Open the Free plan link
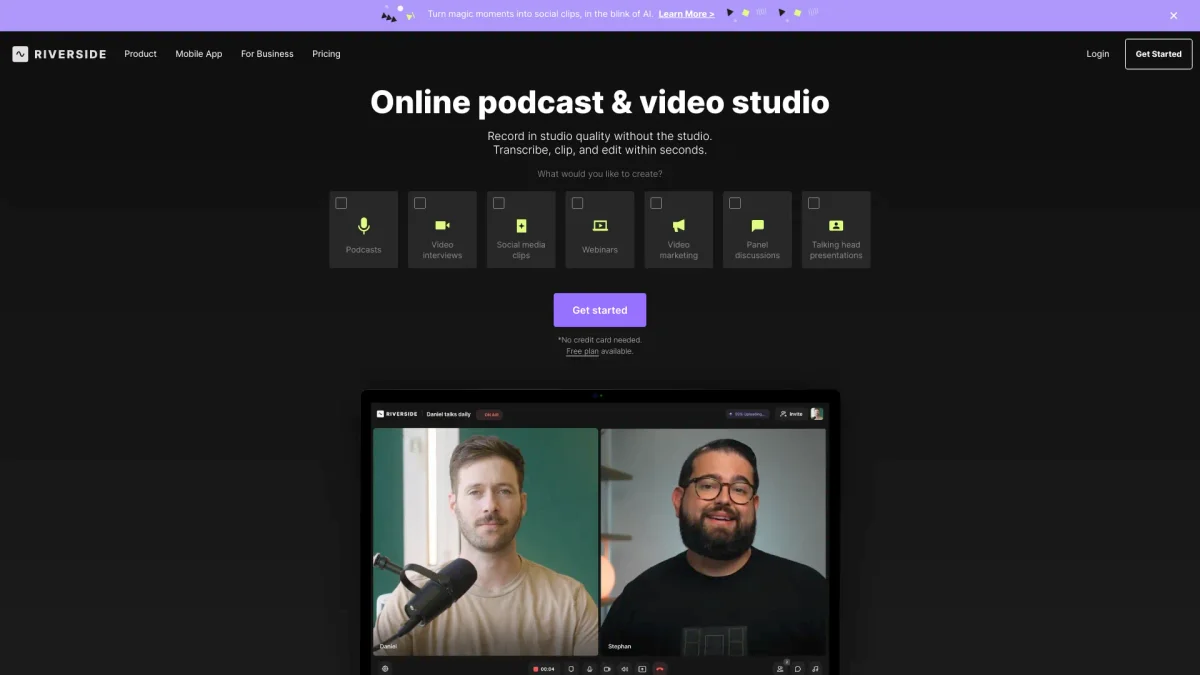Image resolution: width=1200 pixels, height=675 pixels. [x=582, y=351]
